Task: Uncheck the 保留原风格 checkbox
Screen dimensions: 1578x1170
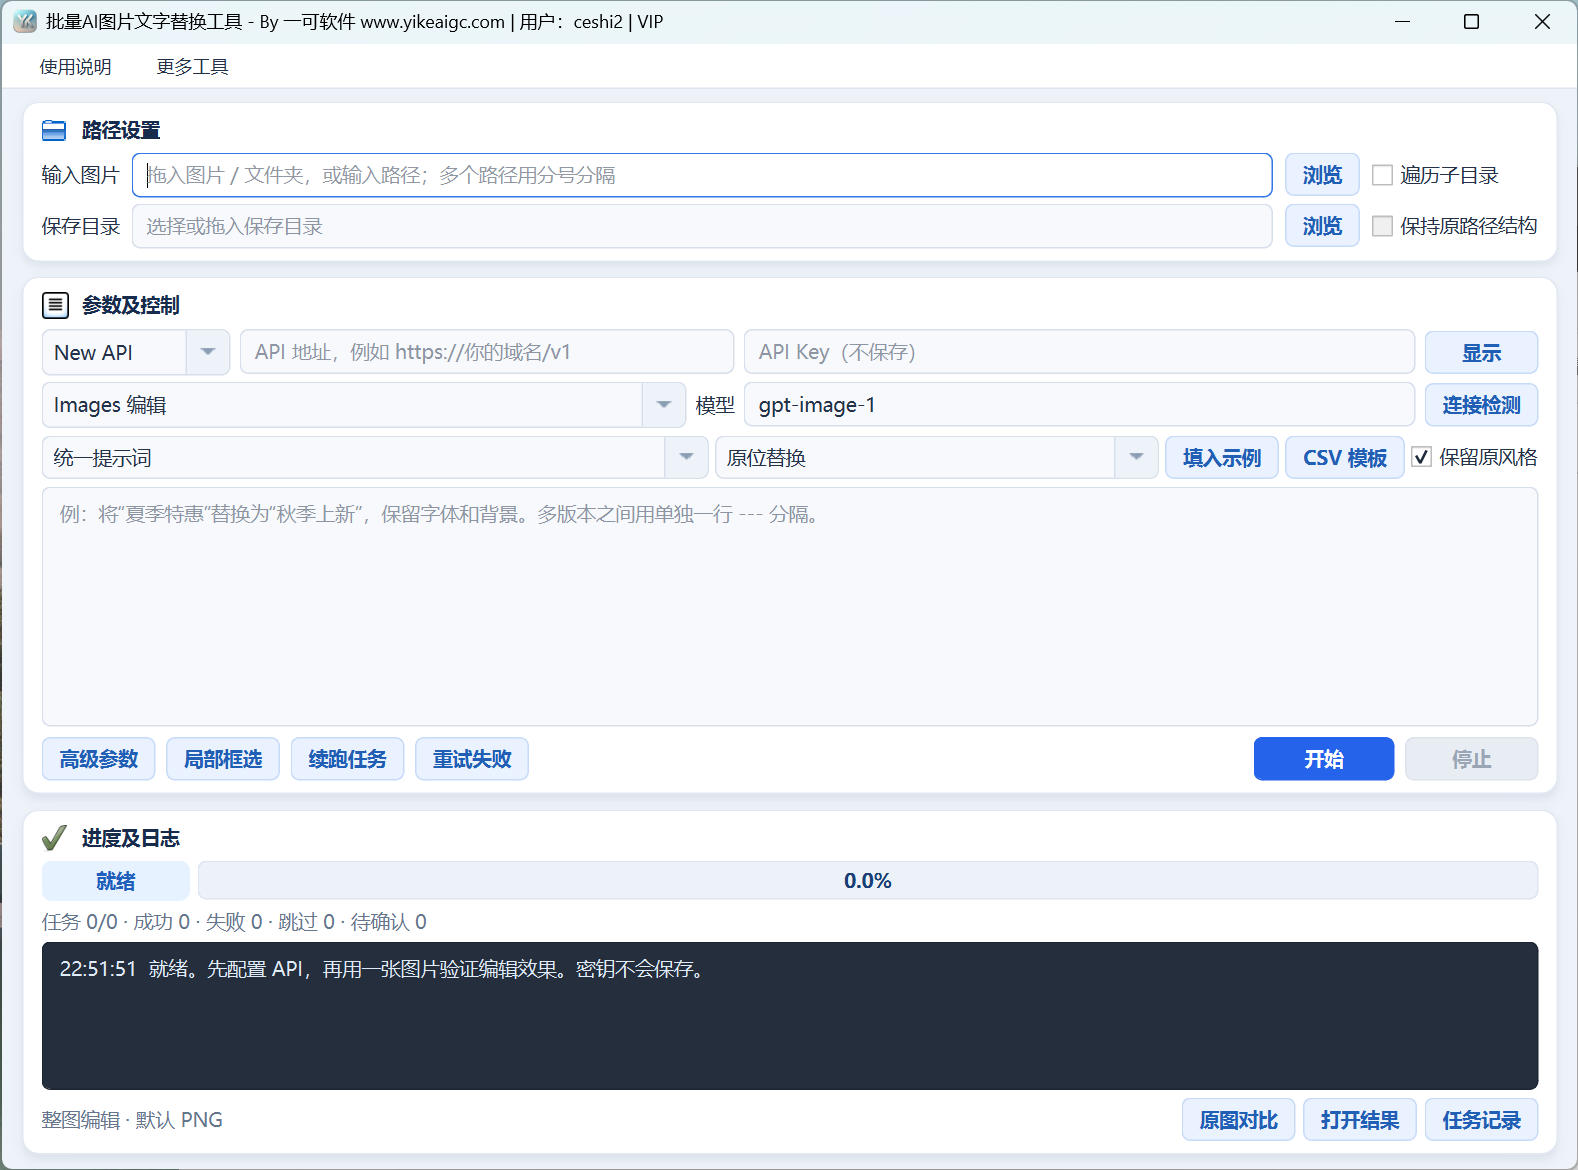Action: pyautogui.click(x=1421, y=457)
